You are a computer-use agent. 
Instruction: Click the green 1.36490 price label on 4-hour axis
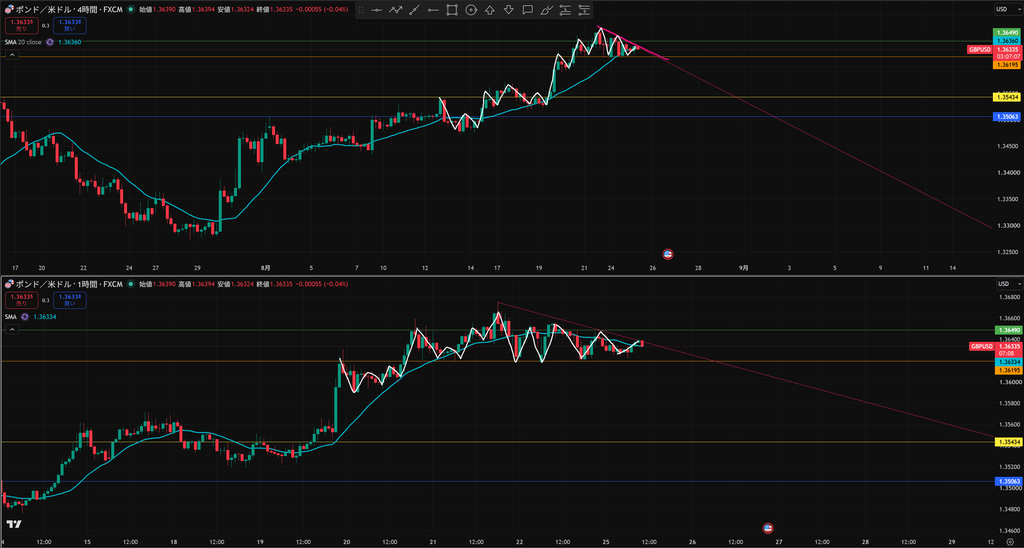coord(1005,33)
